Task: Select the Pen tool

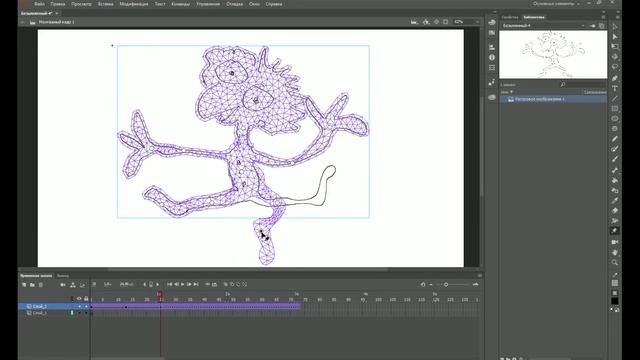Action: 615,78
